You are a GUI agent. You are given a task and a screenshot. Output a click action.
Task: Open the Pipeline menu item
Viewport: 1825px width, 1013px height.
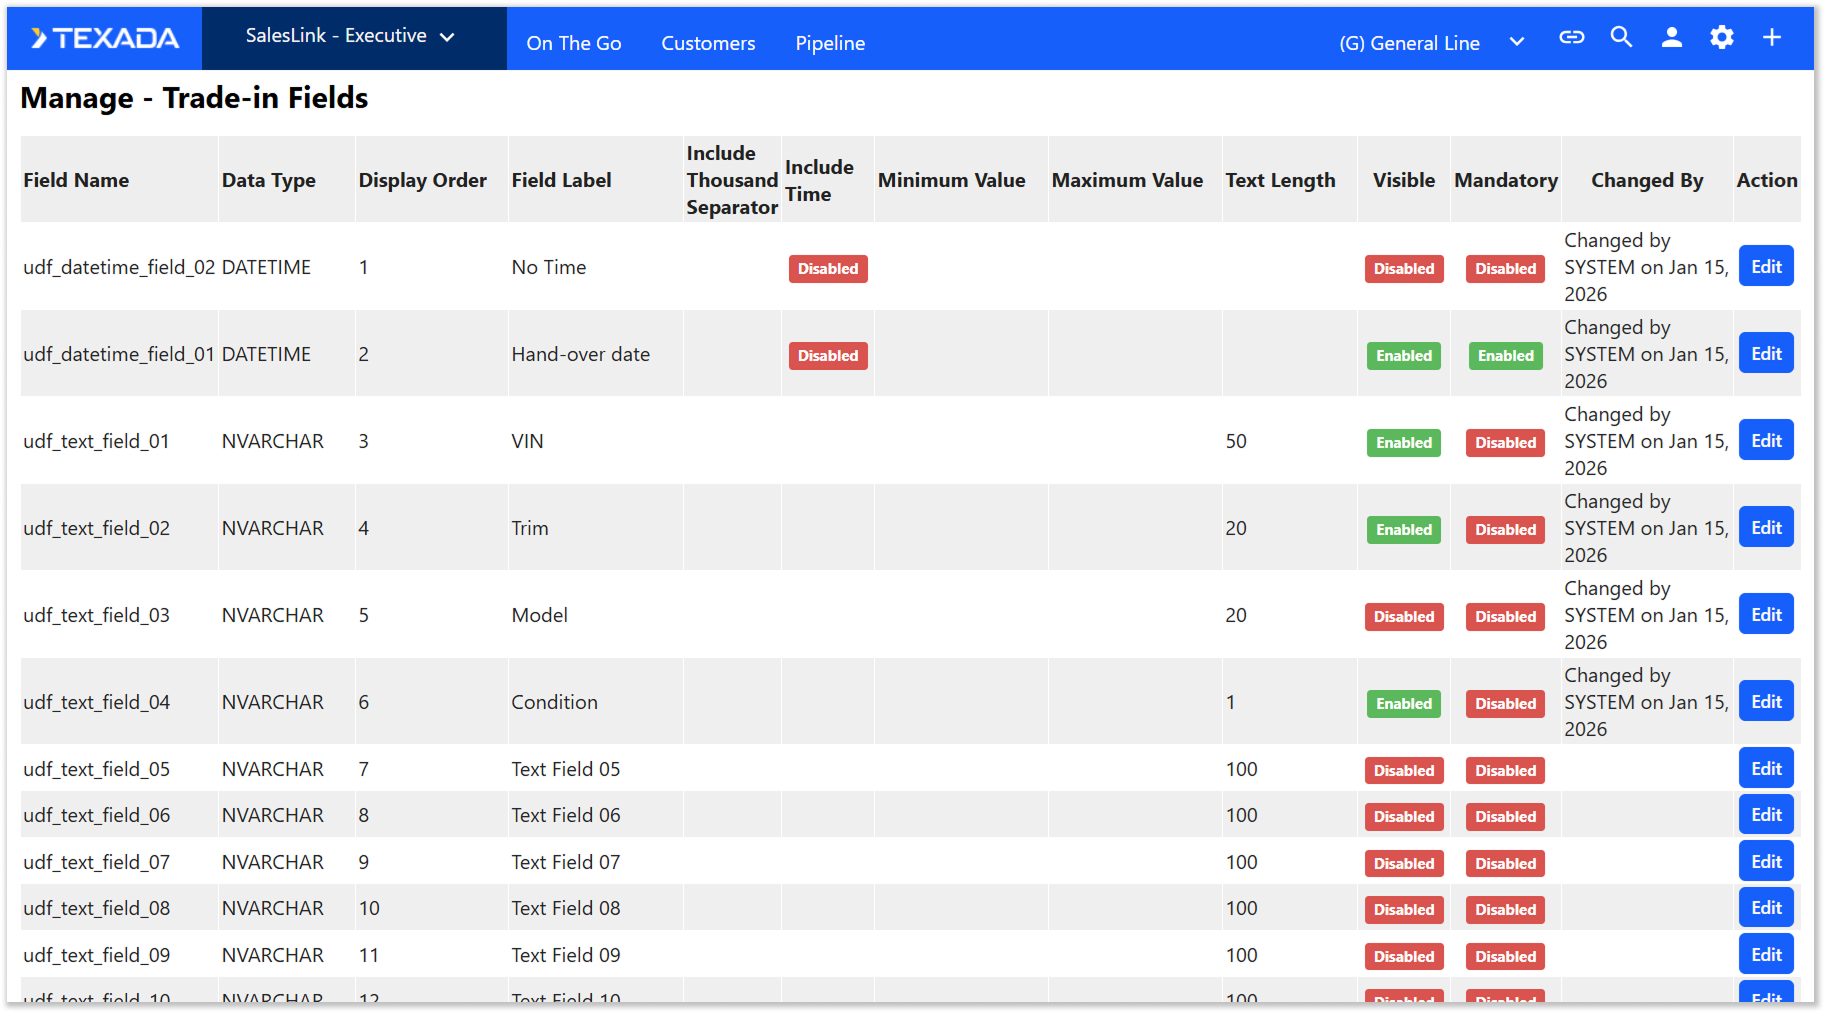click(x=830, y=43)
